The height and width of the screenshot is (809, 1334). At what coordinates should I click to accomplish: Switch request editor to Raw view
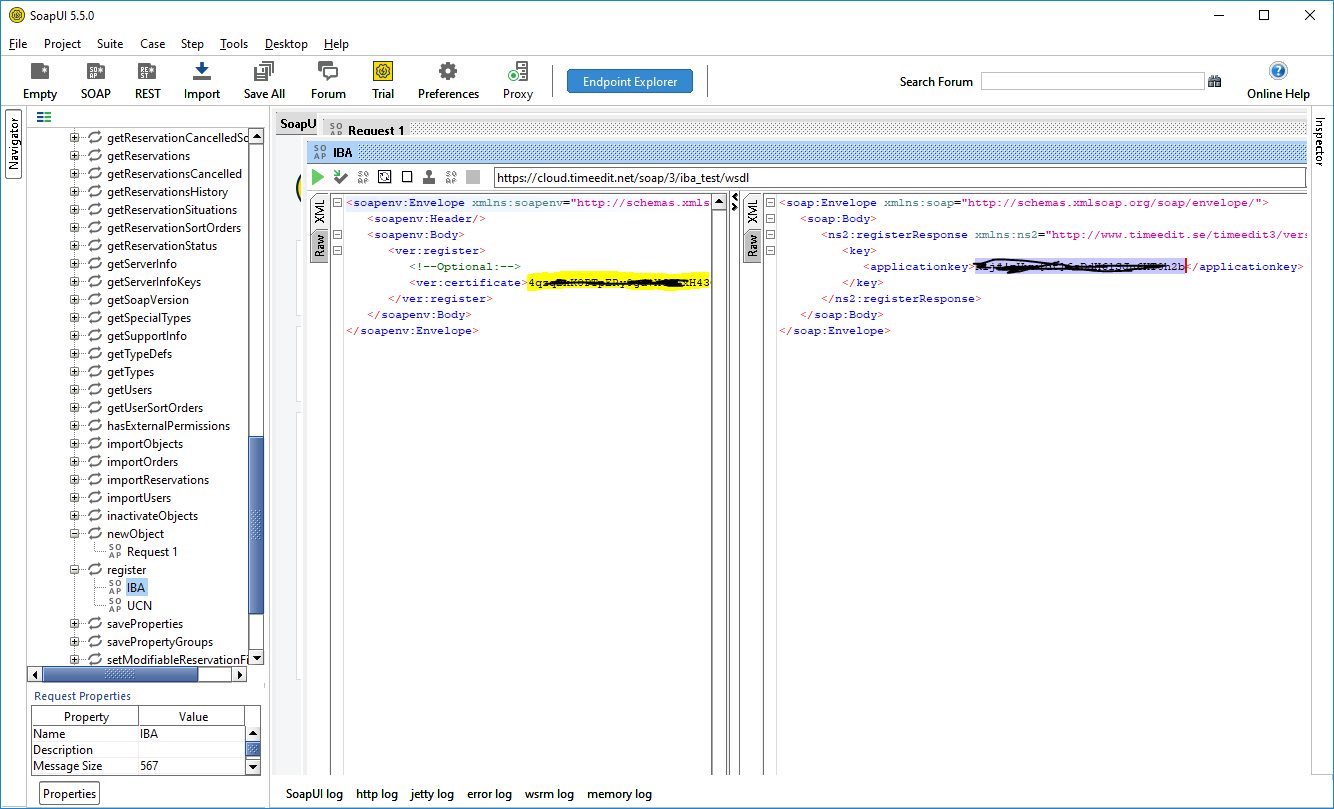pos(320,245)
